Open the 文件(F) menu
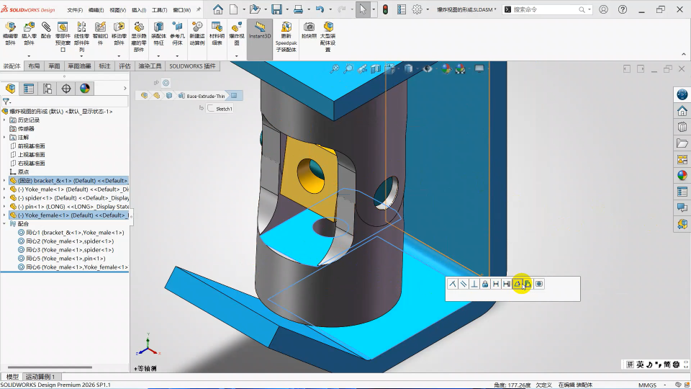Viewport: 691px width, 389px height. point(75,10)
